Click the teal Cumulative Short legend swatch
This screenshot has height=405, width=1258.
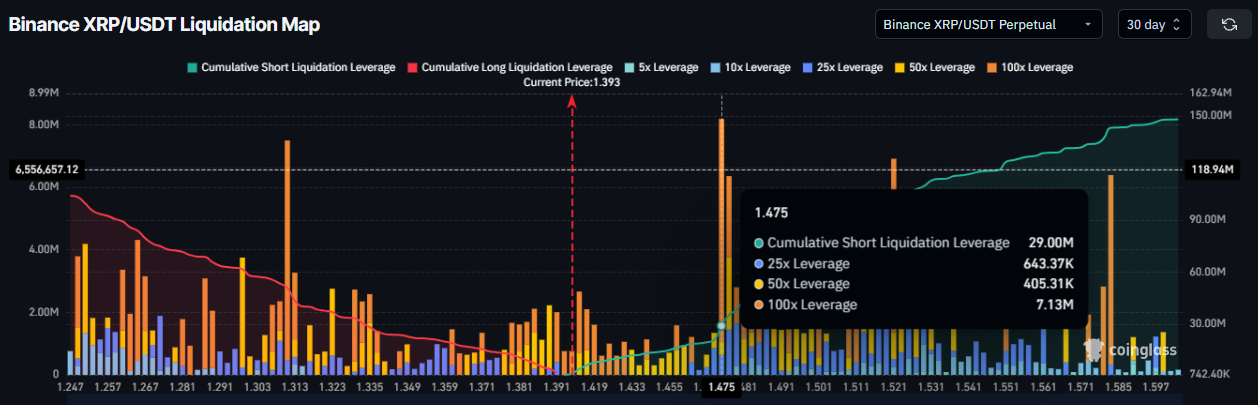tap(190, 68)
